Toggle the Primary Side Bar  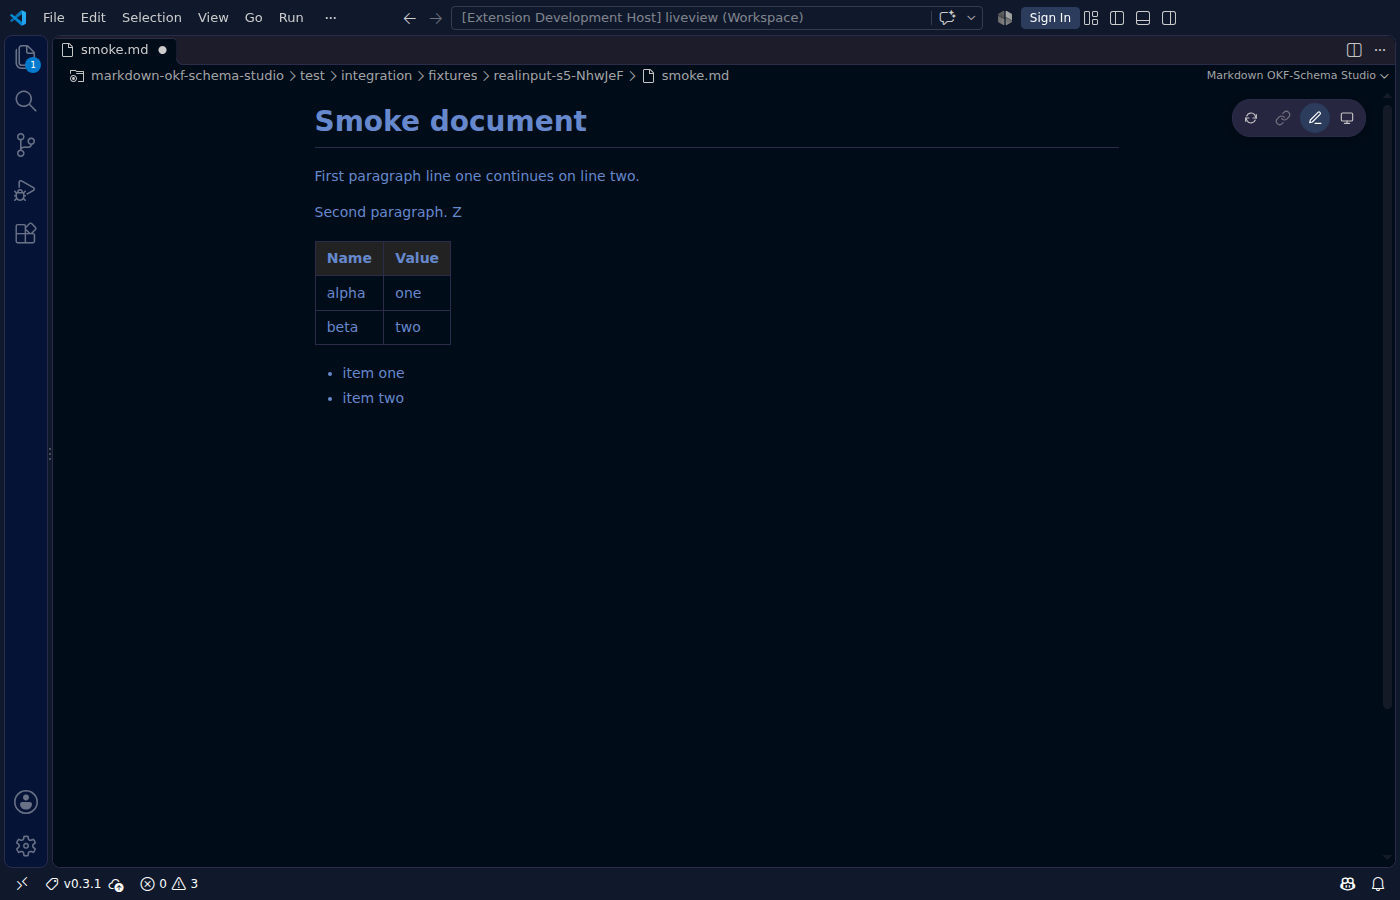(1117, 18)
